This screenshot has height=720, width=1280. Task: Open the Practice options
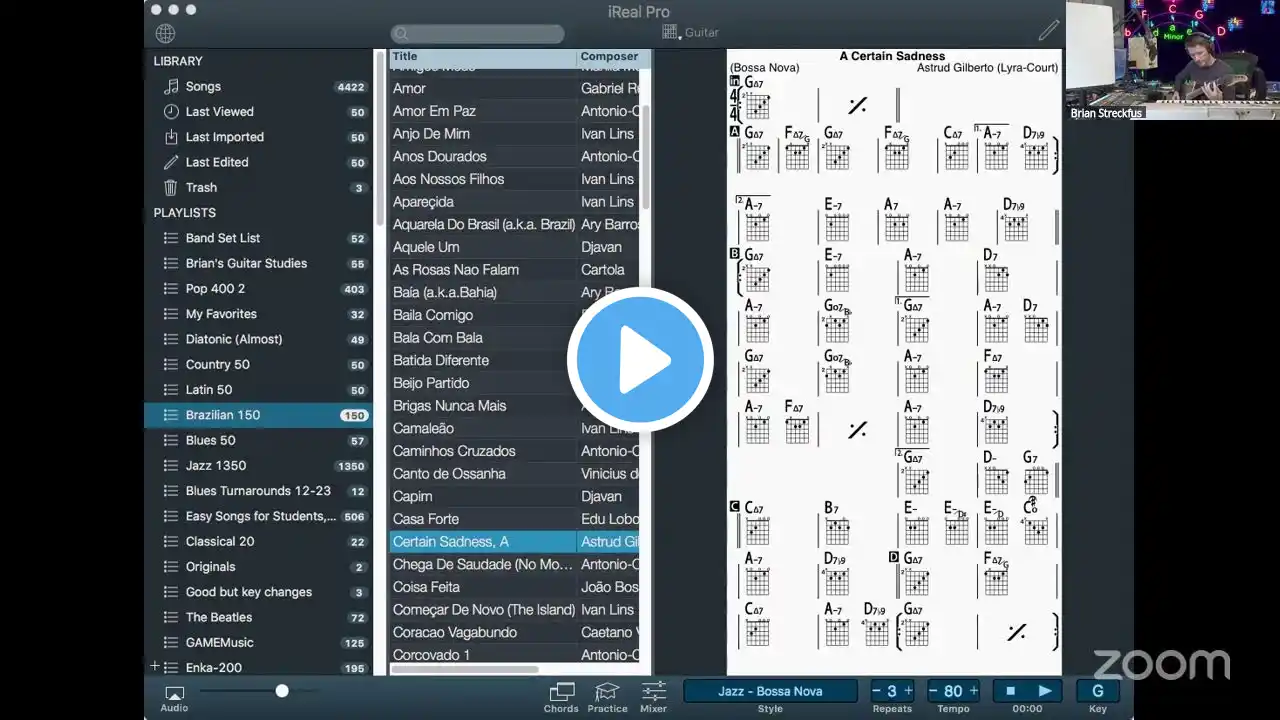coord(607,696)
